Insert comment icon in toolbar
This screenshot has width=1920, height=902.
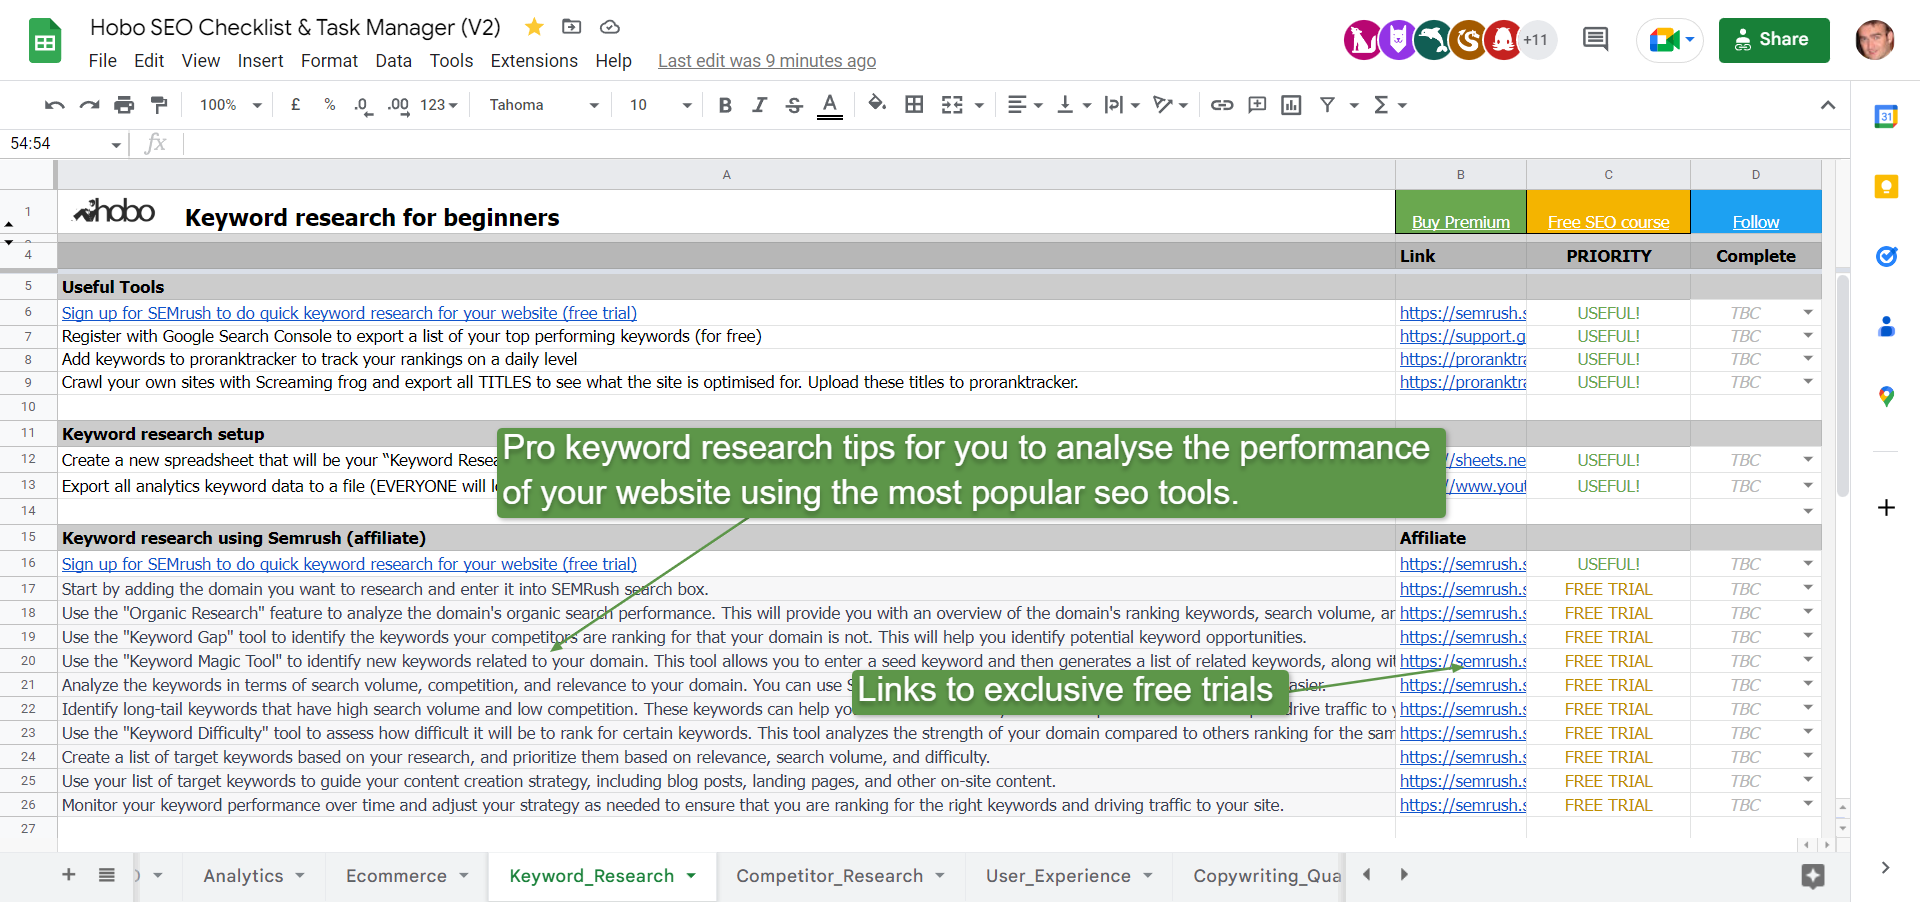1257,105
